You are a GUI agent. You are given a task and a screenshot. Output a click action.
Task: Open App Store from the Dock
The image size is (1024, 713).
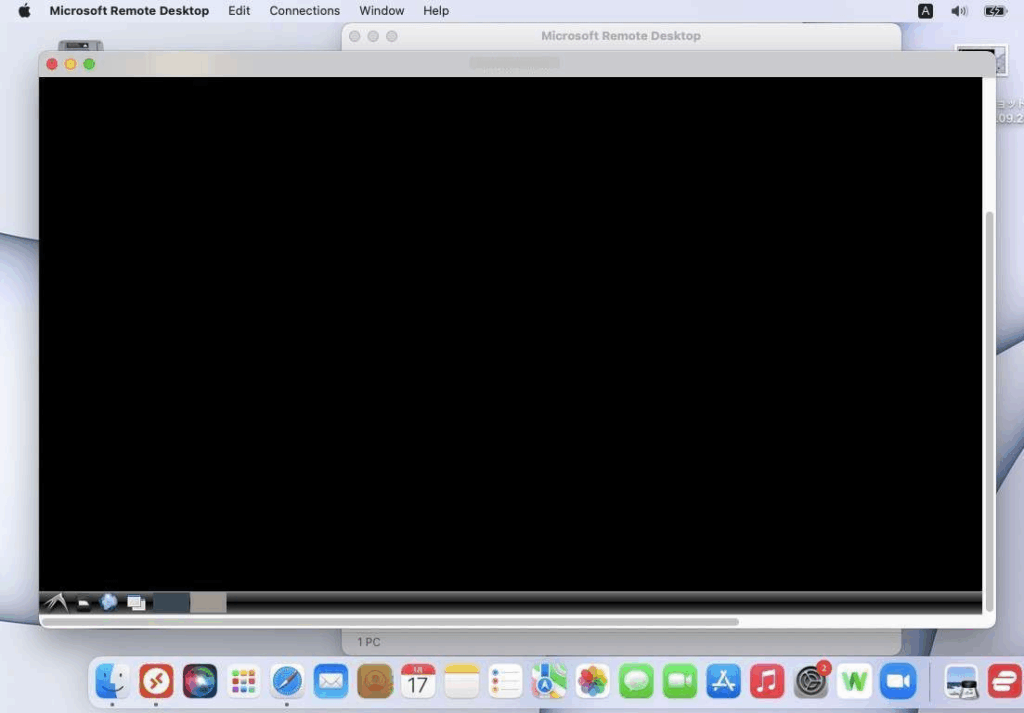(x=724, y=681)
